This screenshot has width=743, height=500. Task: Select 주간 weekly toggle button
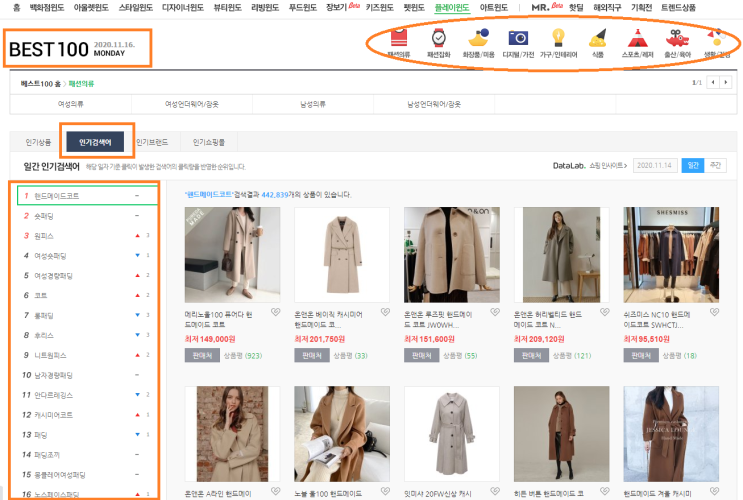click(x=716, y=165)
